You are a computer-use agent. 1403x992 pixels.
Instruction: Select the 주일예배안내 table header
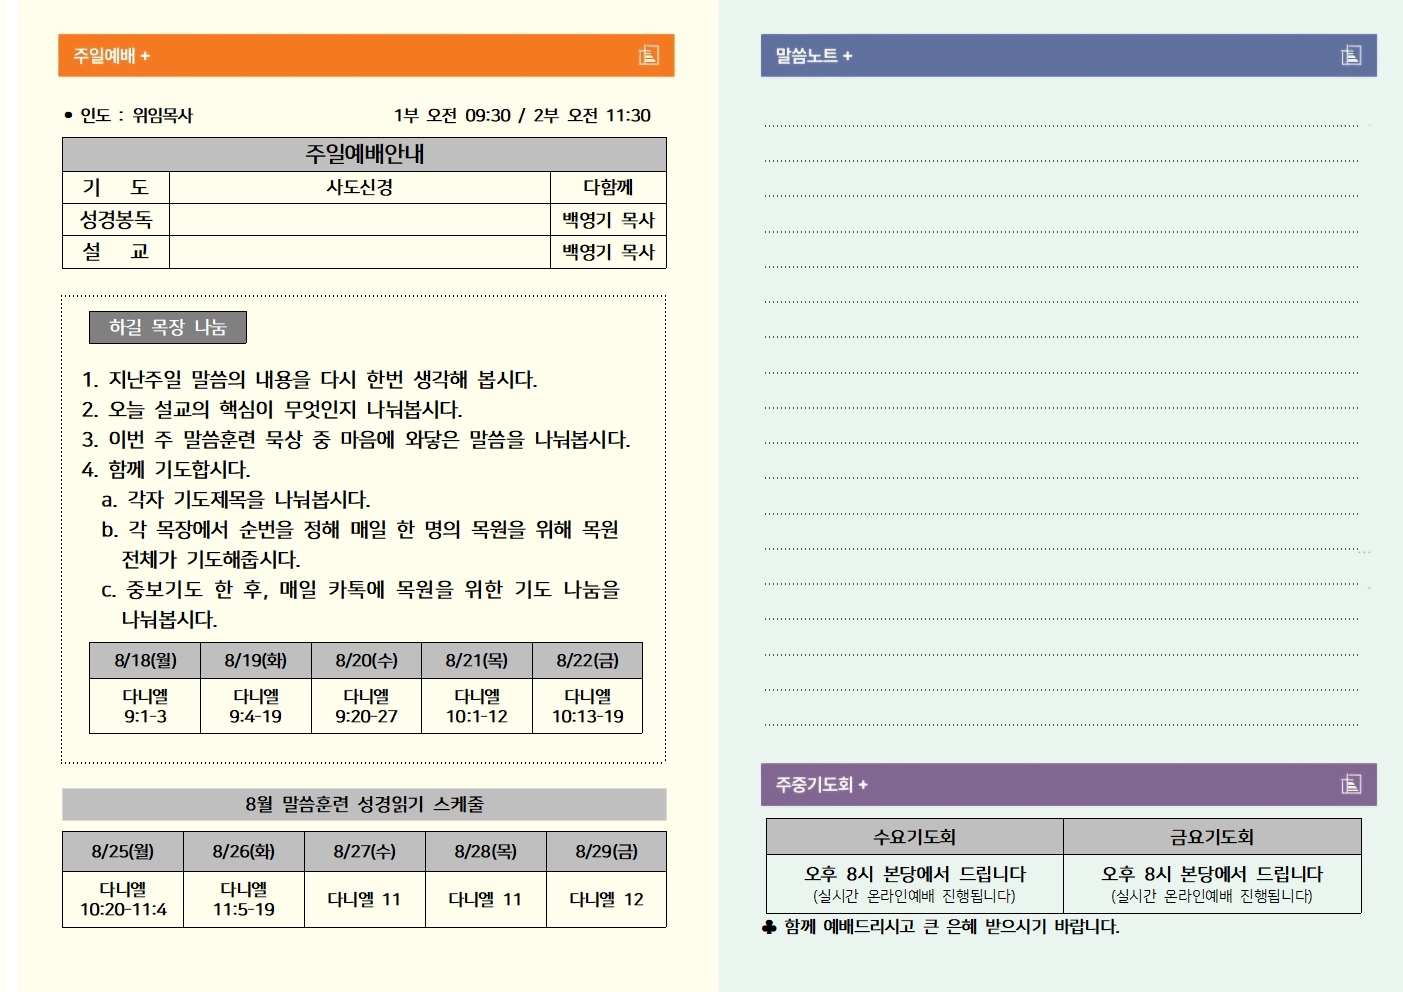point(364,155)
